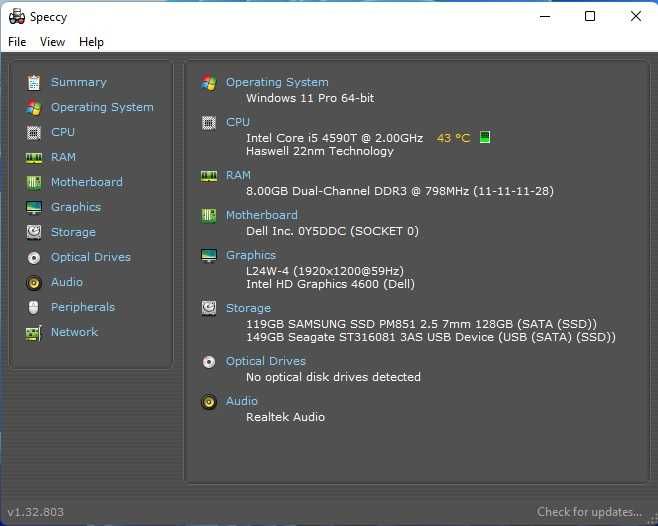Maximize the Speccy window
Viewport: 658px width, 526px height.
pos(590,16)
